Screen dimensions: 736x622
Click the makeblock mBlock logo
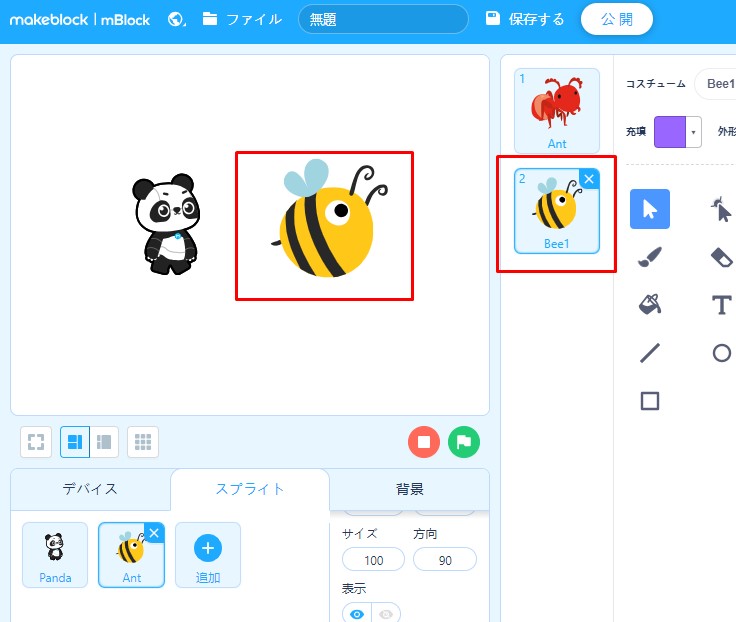[79, 20]
